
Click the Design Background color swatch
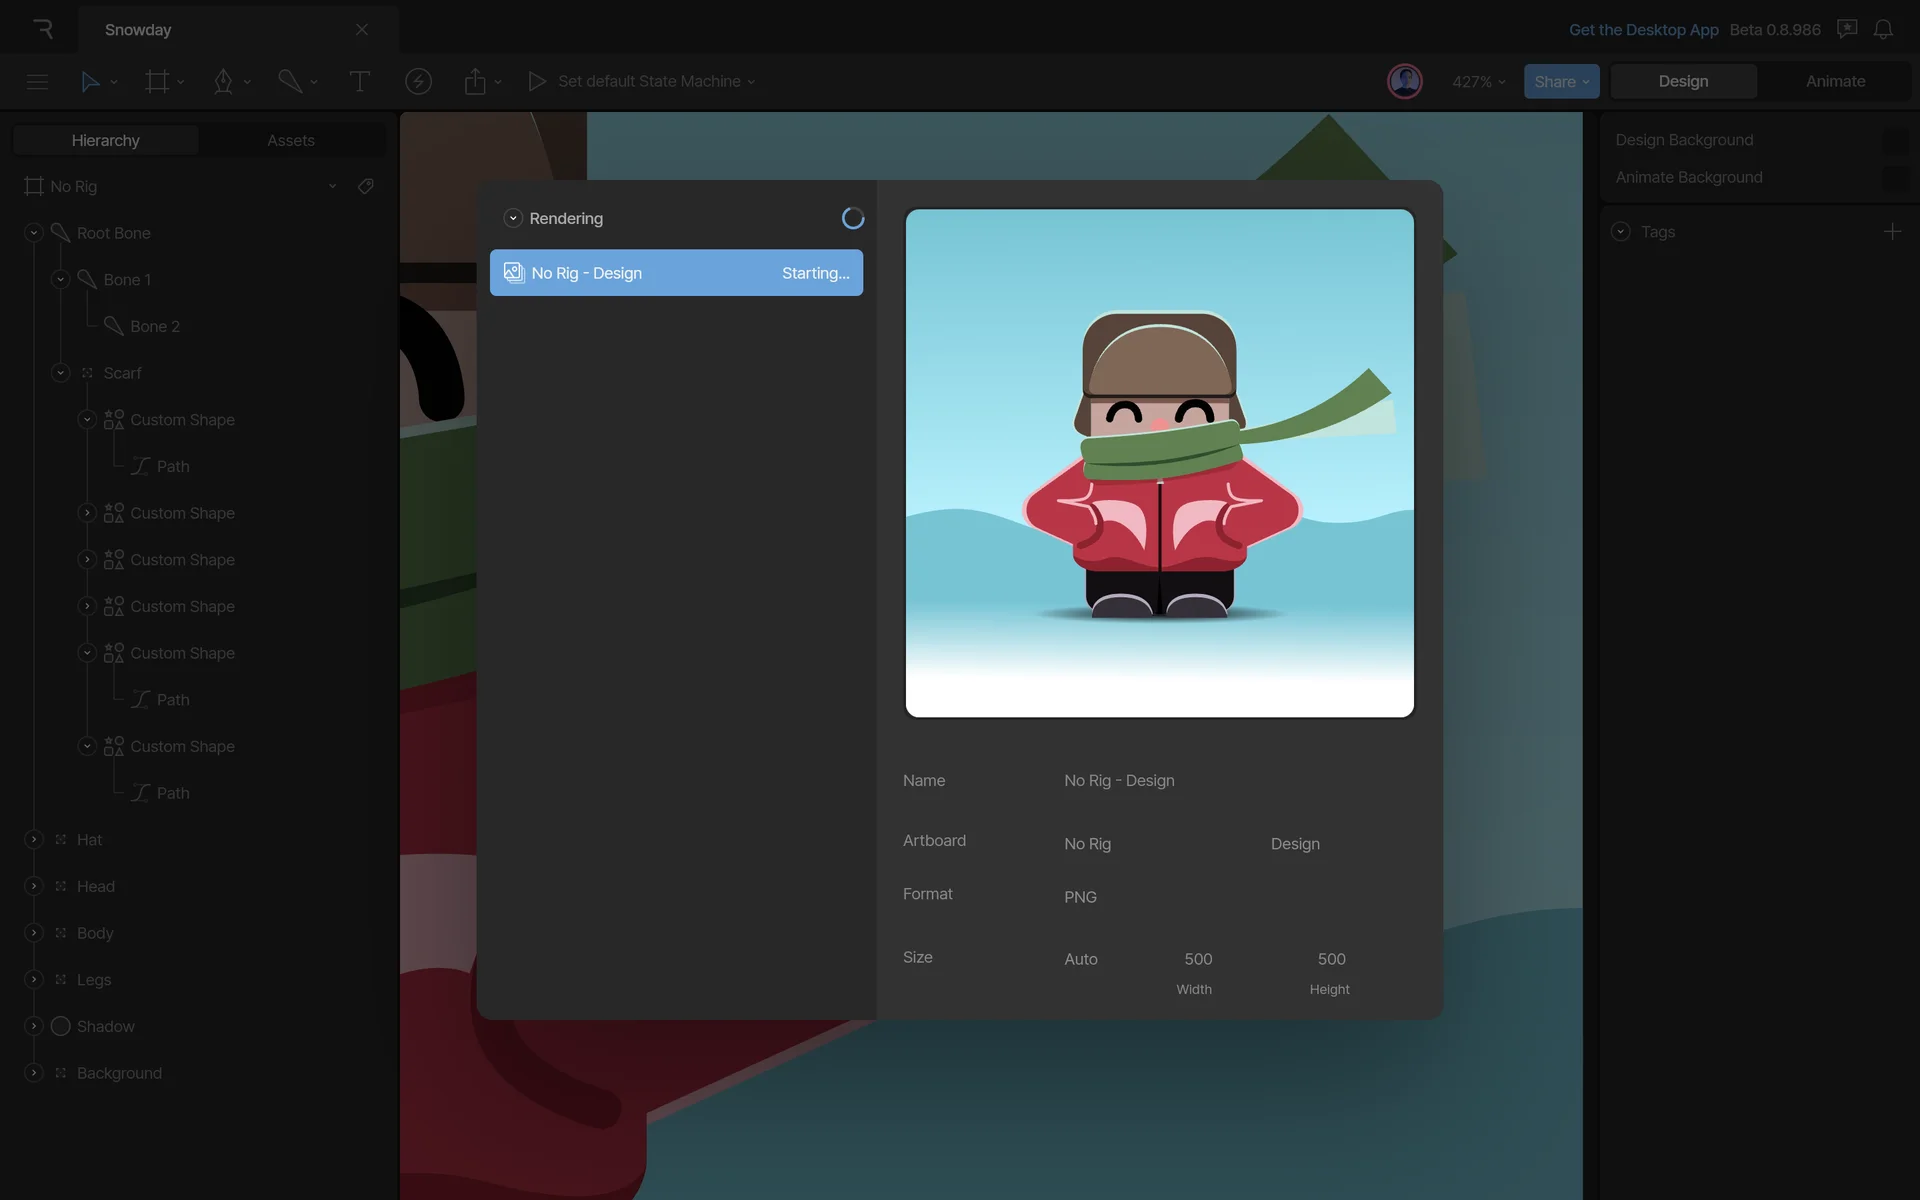[x=1894, y=141]
